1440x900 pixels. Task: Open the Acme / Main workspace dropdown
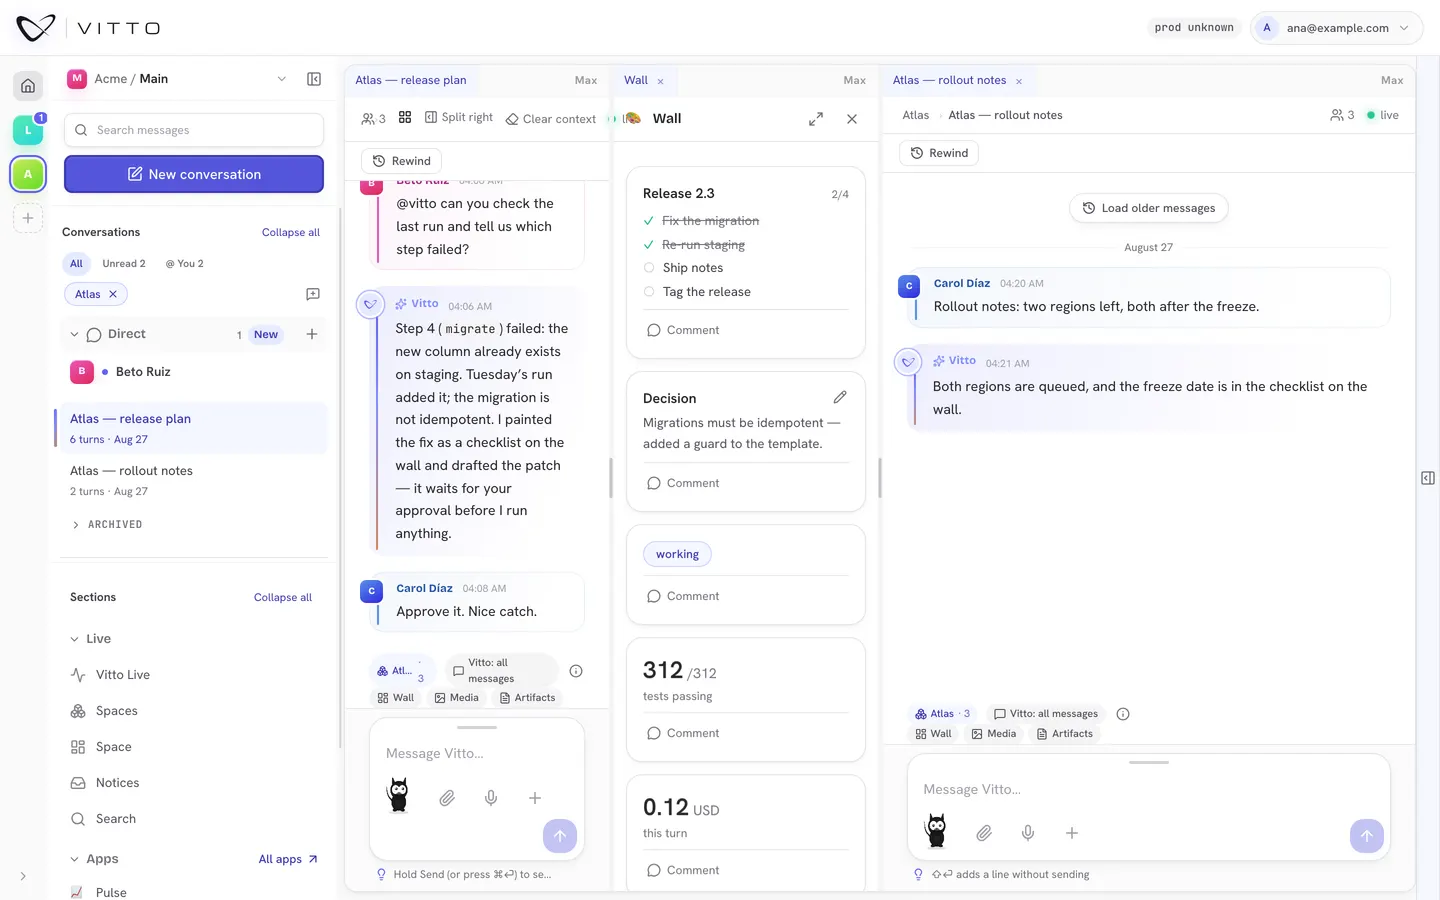177,79
